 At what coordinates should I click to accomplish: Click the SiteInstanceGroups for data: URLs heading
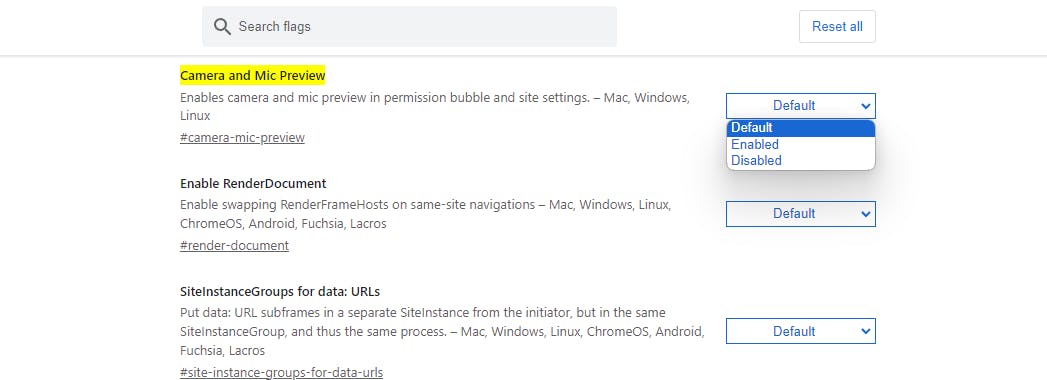click(280, 292)
